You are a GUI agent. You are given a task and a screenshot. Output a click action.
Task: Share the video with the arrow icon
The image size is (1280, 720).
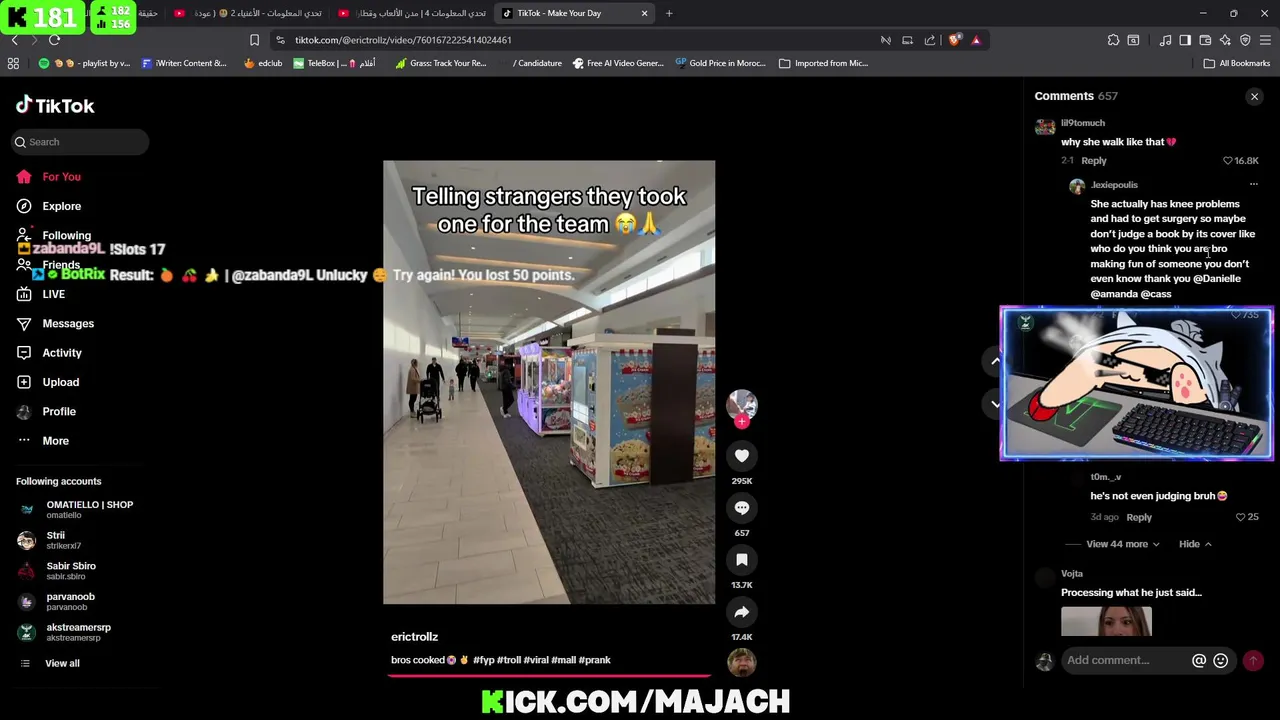point(742,612)
